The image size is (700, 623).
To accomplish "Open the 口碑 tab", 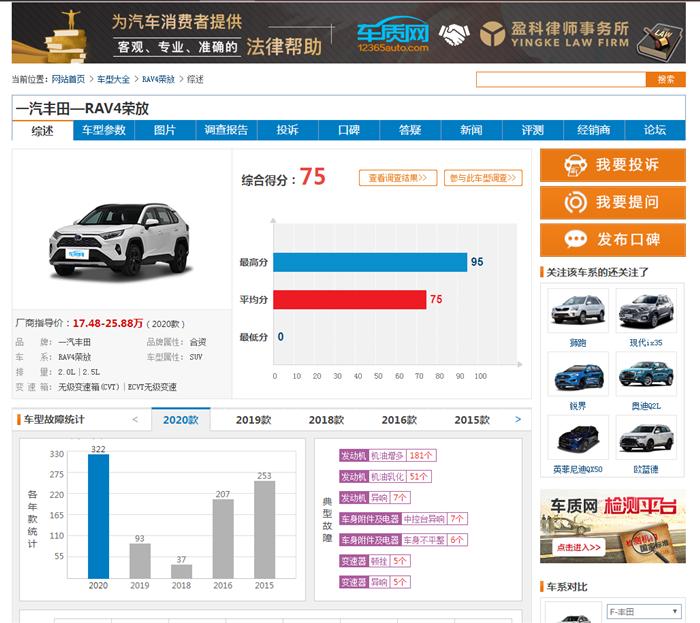I will coord(349,130).
